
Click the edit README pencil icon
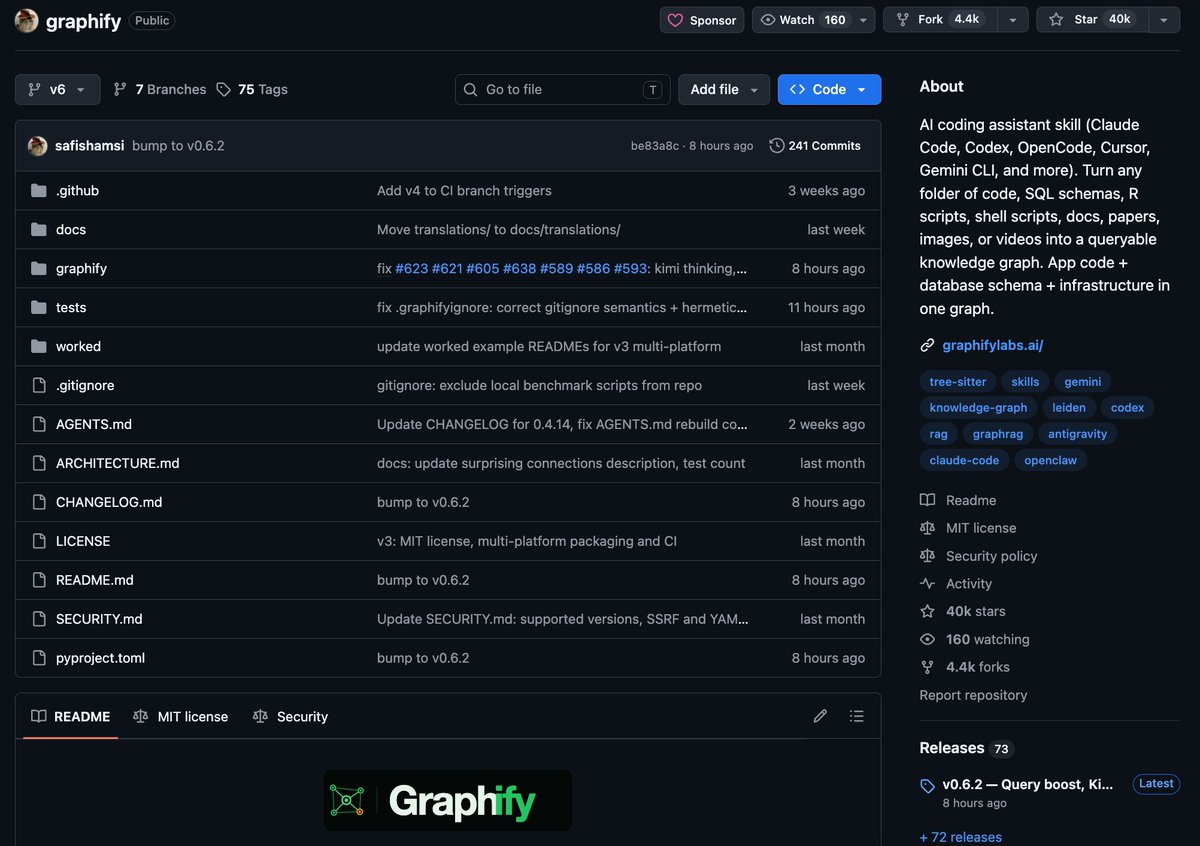[820, 716]
